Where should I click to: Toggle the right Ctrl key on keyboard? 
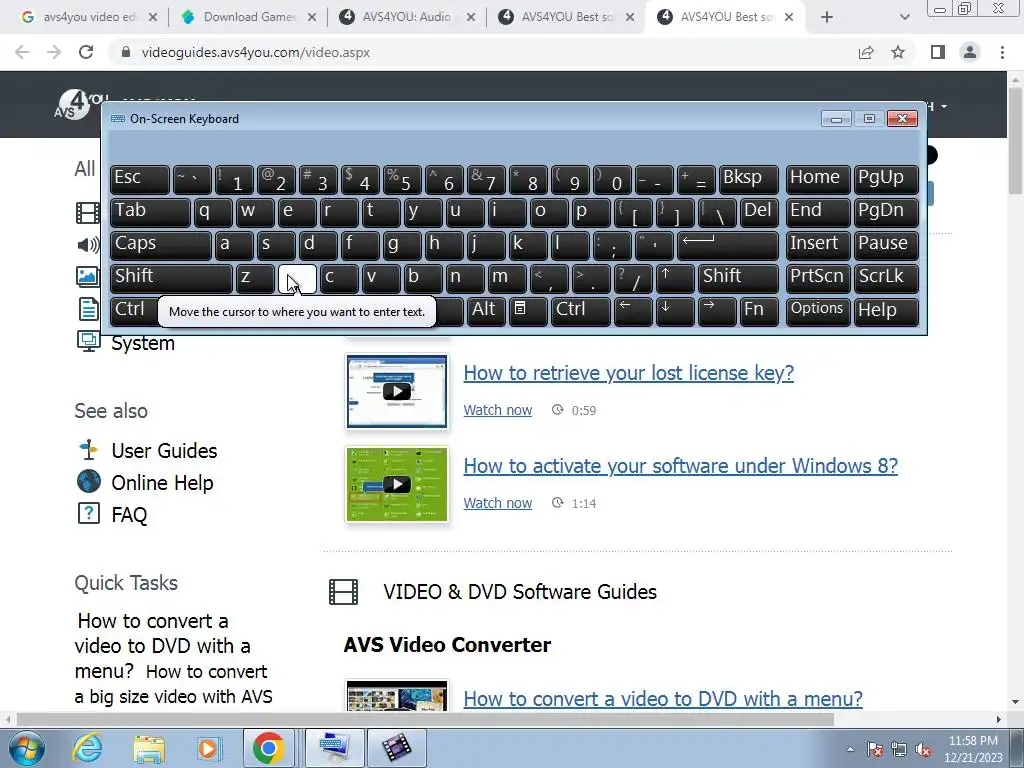coord(580,311)
